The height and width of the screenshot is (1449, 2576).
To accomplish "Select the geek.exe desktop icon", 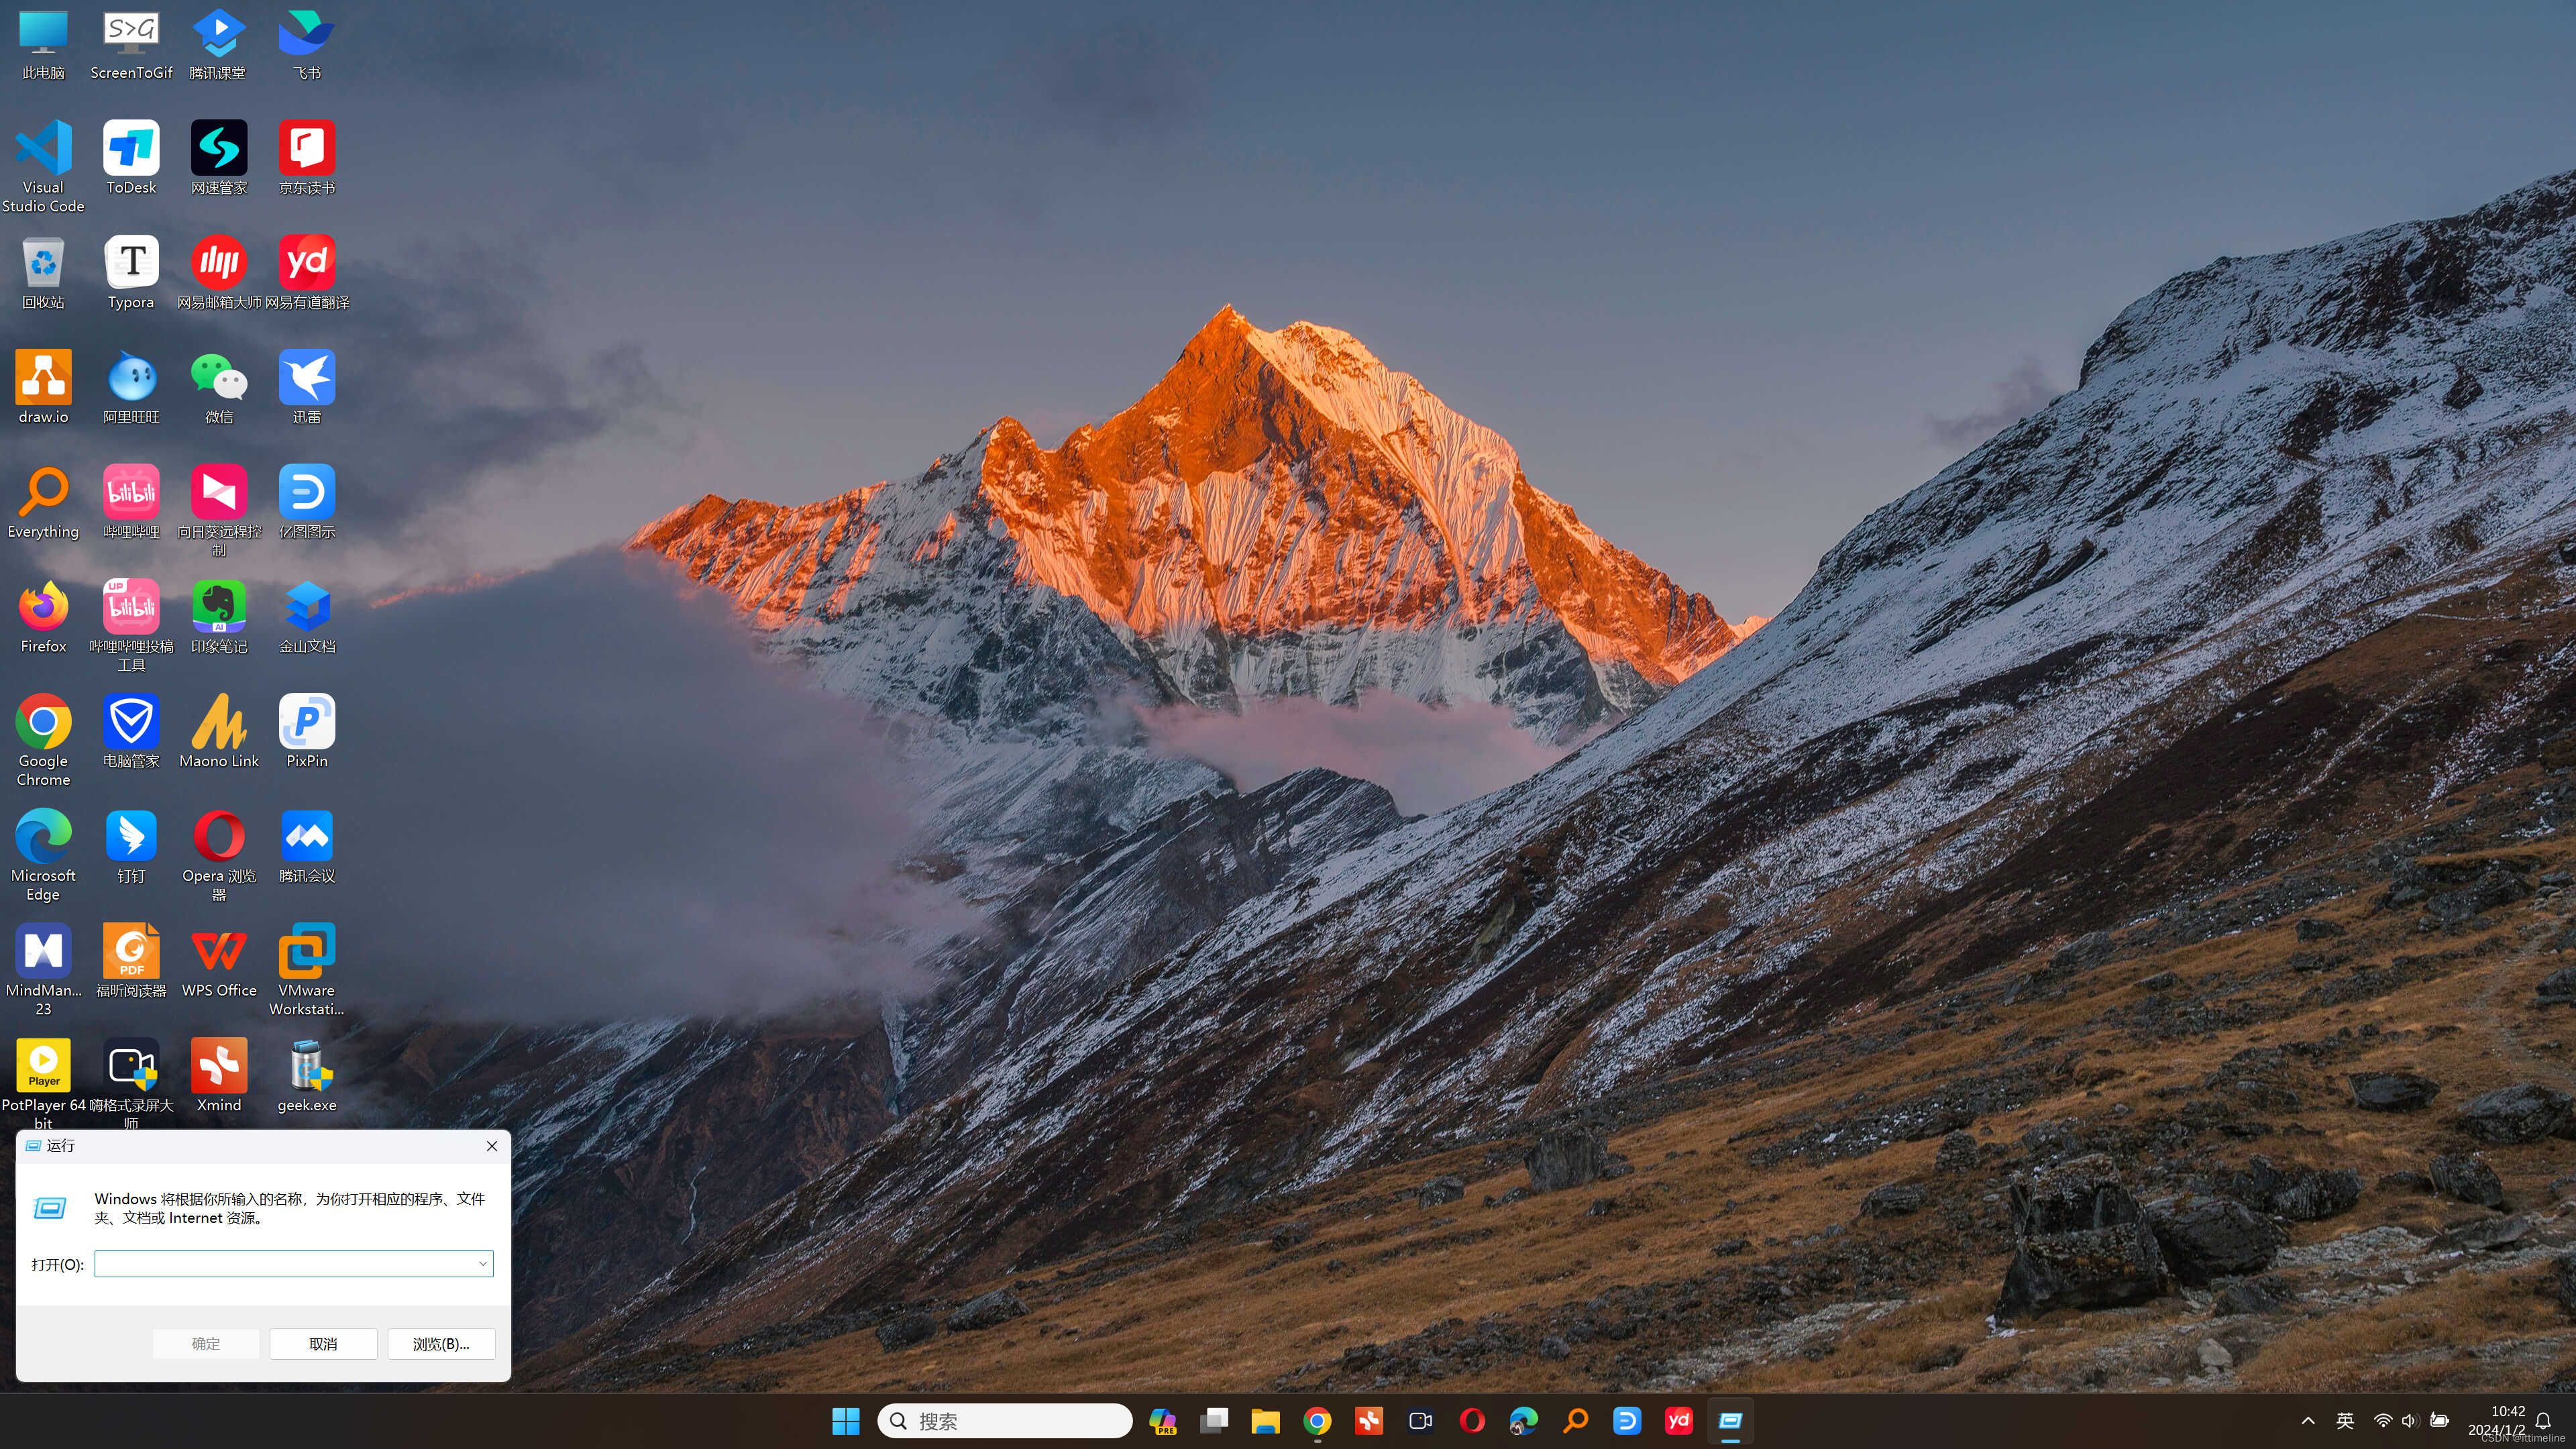I will pyautogui.click(x=307, y=1075).
